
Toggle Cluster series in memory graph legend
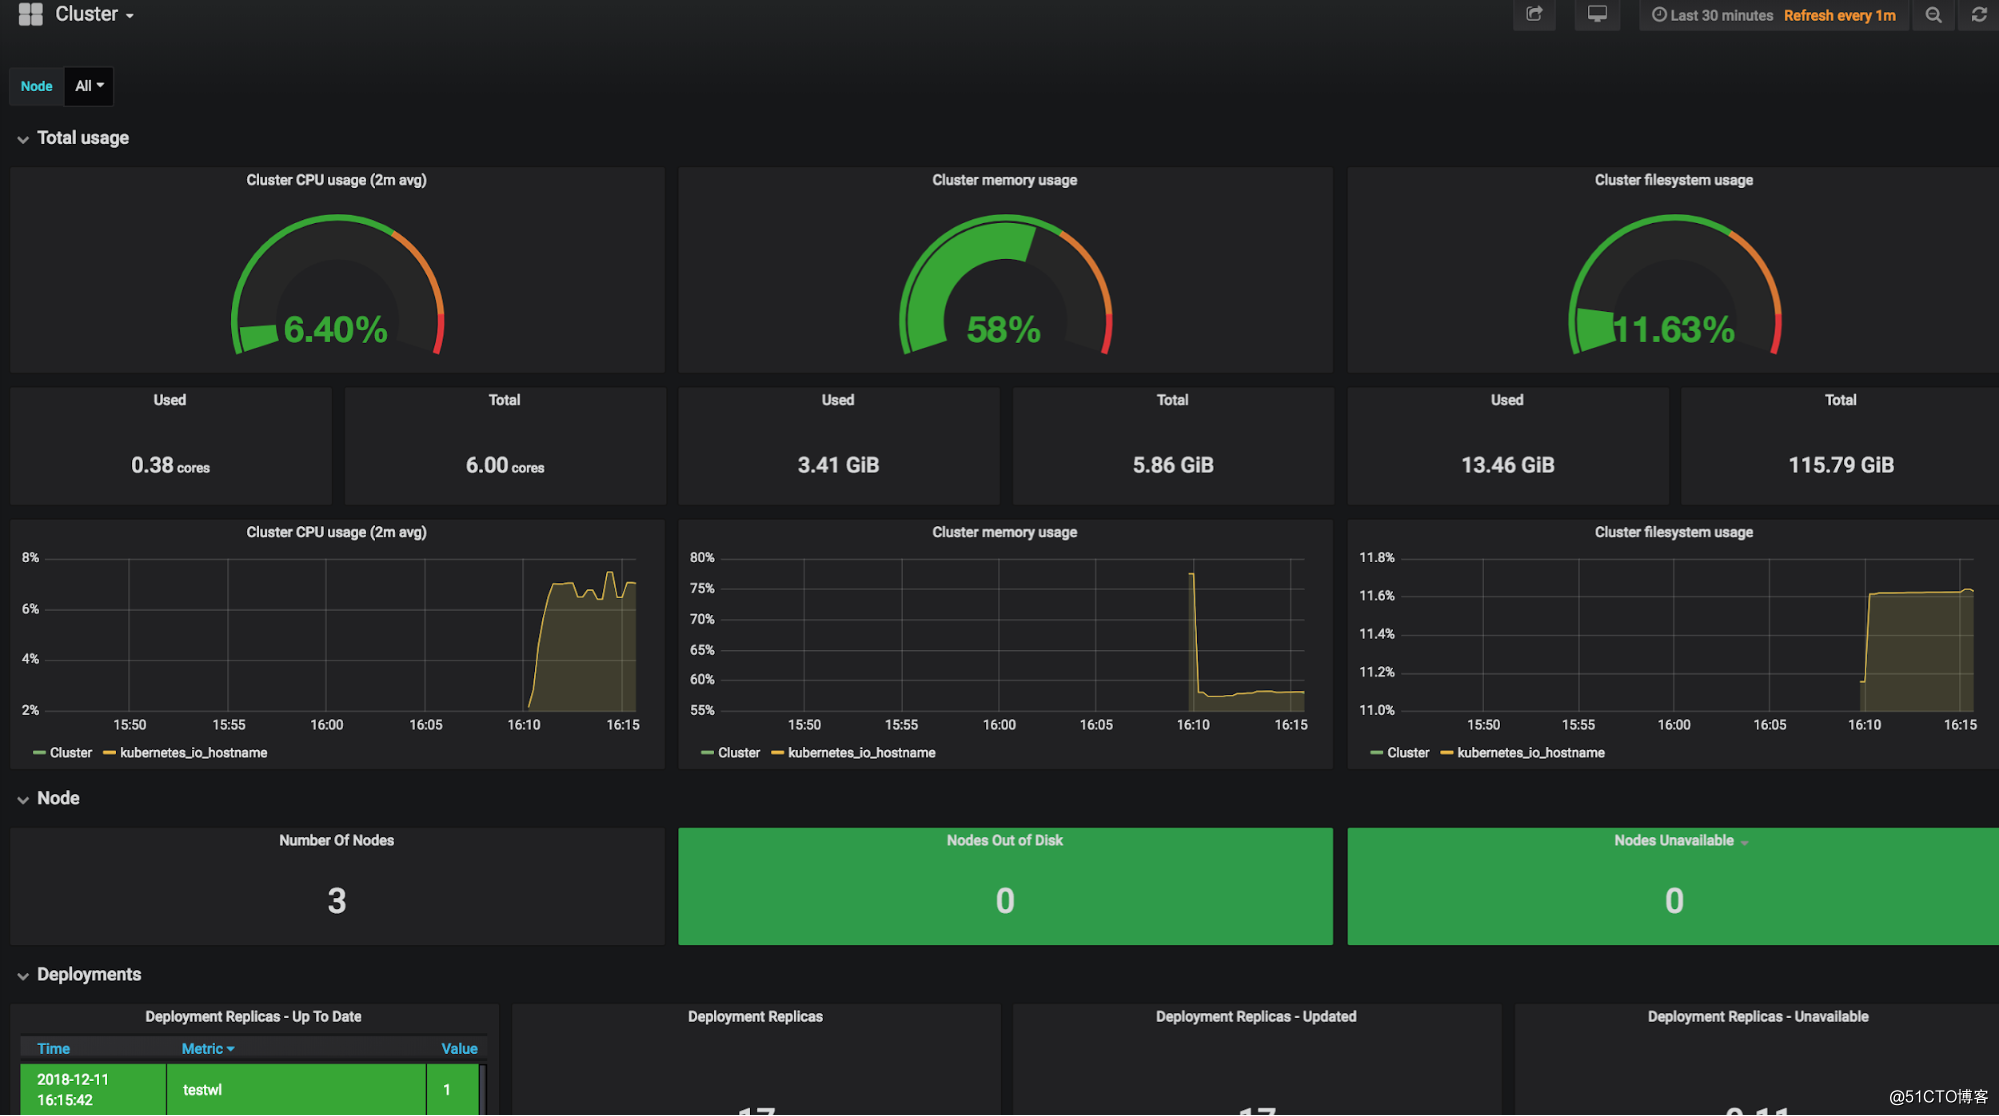click(738, 753)
